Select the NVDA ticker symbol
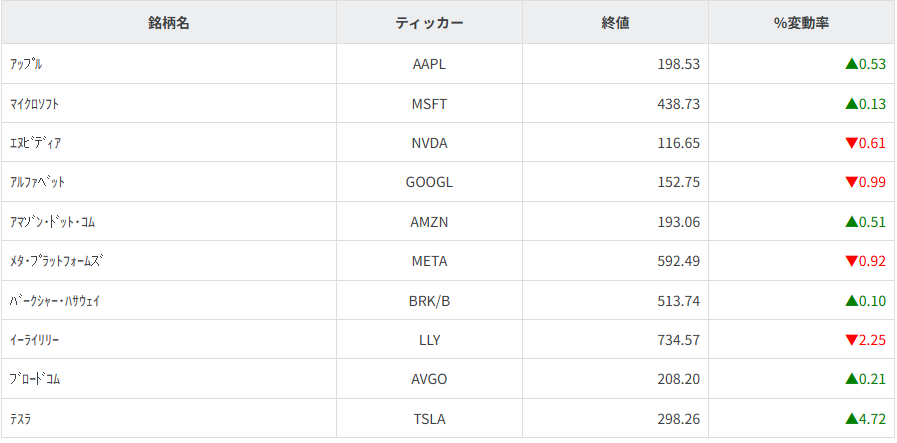This screenshot has height=443, width=897. [429, 143]
